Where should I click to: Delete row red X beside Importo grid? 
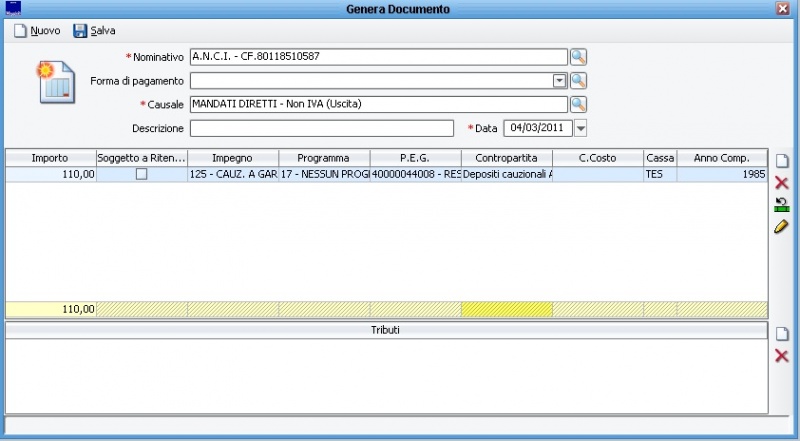[782, 183]
